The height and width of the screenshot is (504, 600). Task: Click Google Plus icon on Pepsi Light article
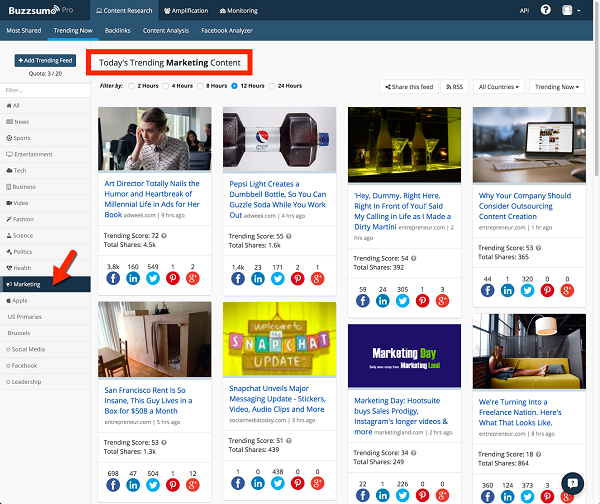point(317,279)
